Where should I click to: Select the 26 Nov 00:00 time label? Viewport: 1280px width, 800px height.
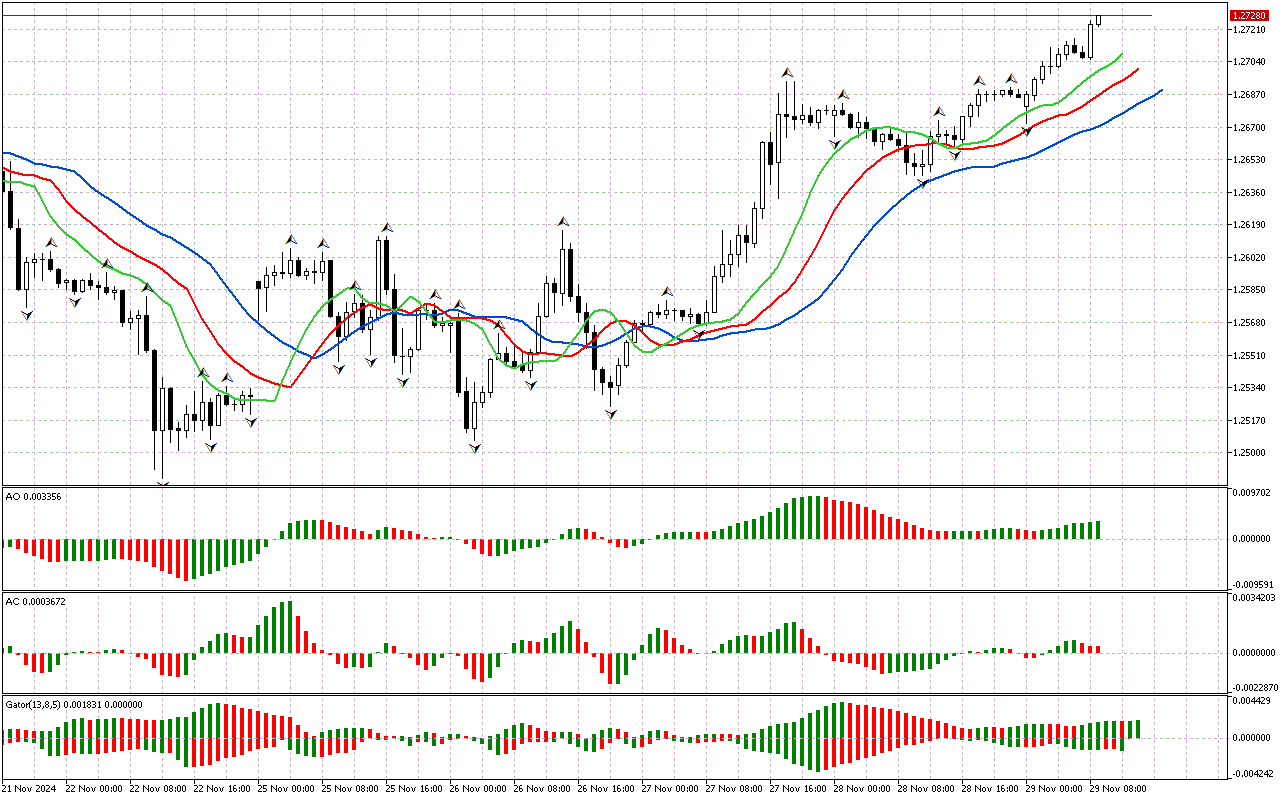(x=478, y=788)
